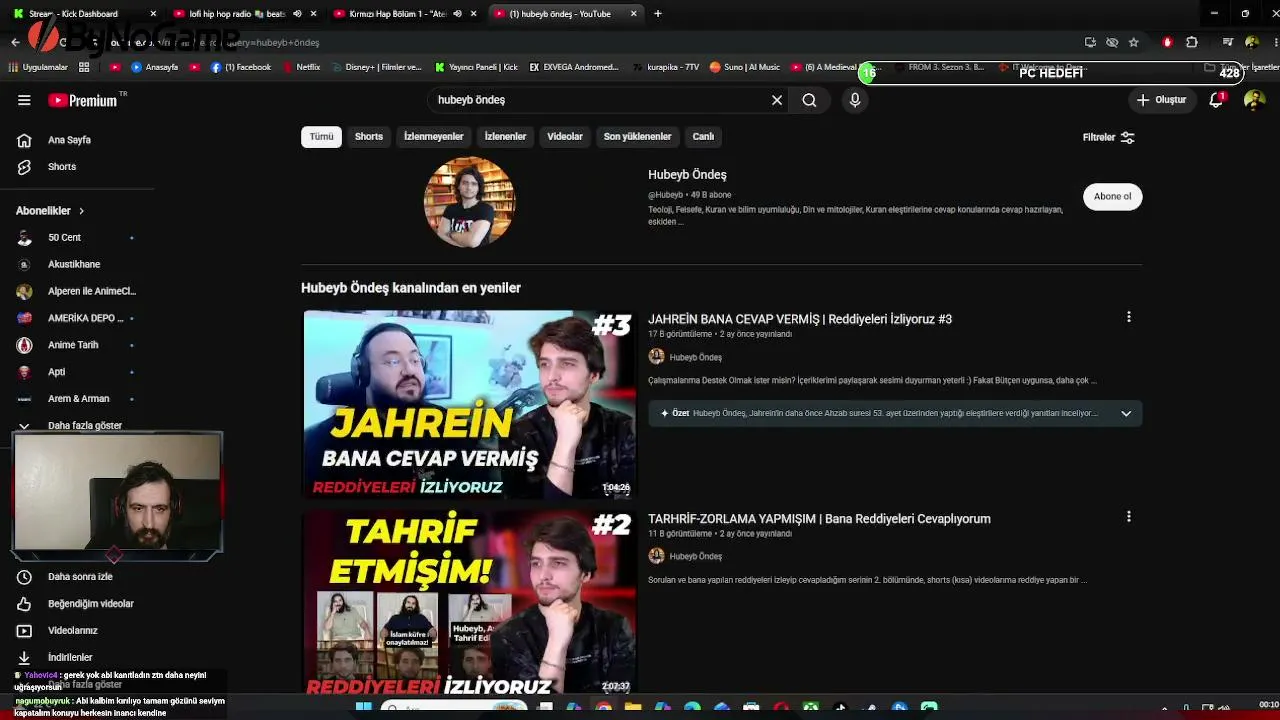The height and width of the screenshot is (720, 1280).
Task: Select the Tümü filter chip
Action: 321,137
